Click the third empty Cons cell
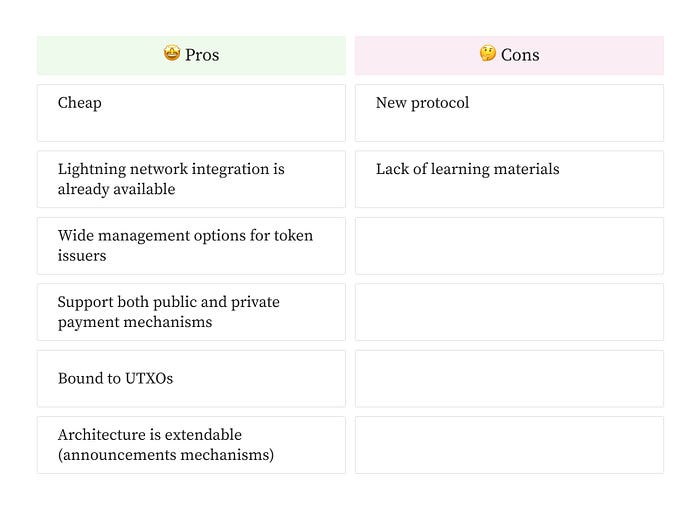 [509, 245]
